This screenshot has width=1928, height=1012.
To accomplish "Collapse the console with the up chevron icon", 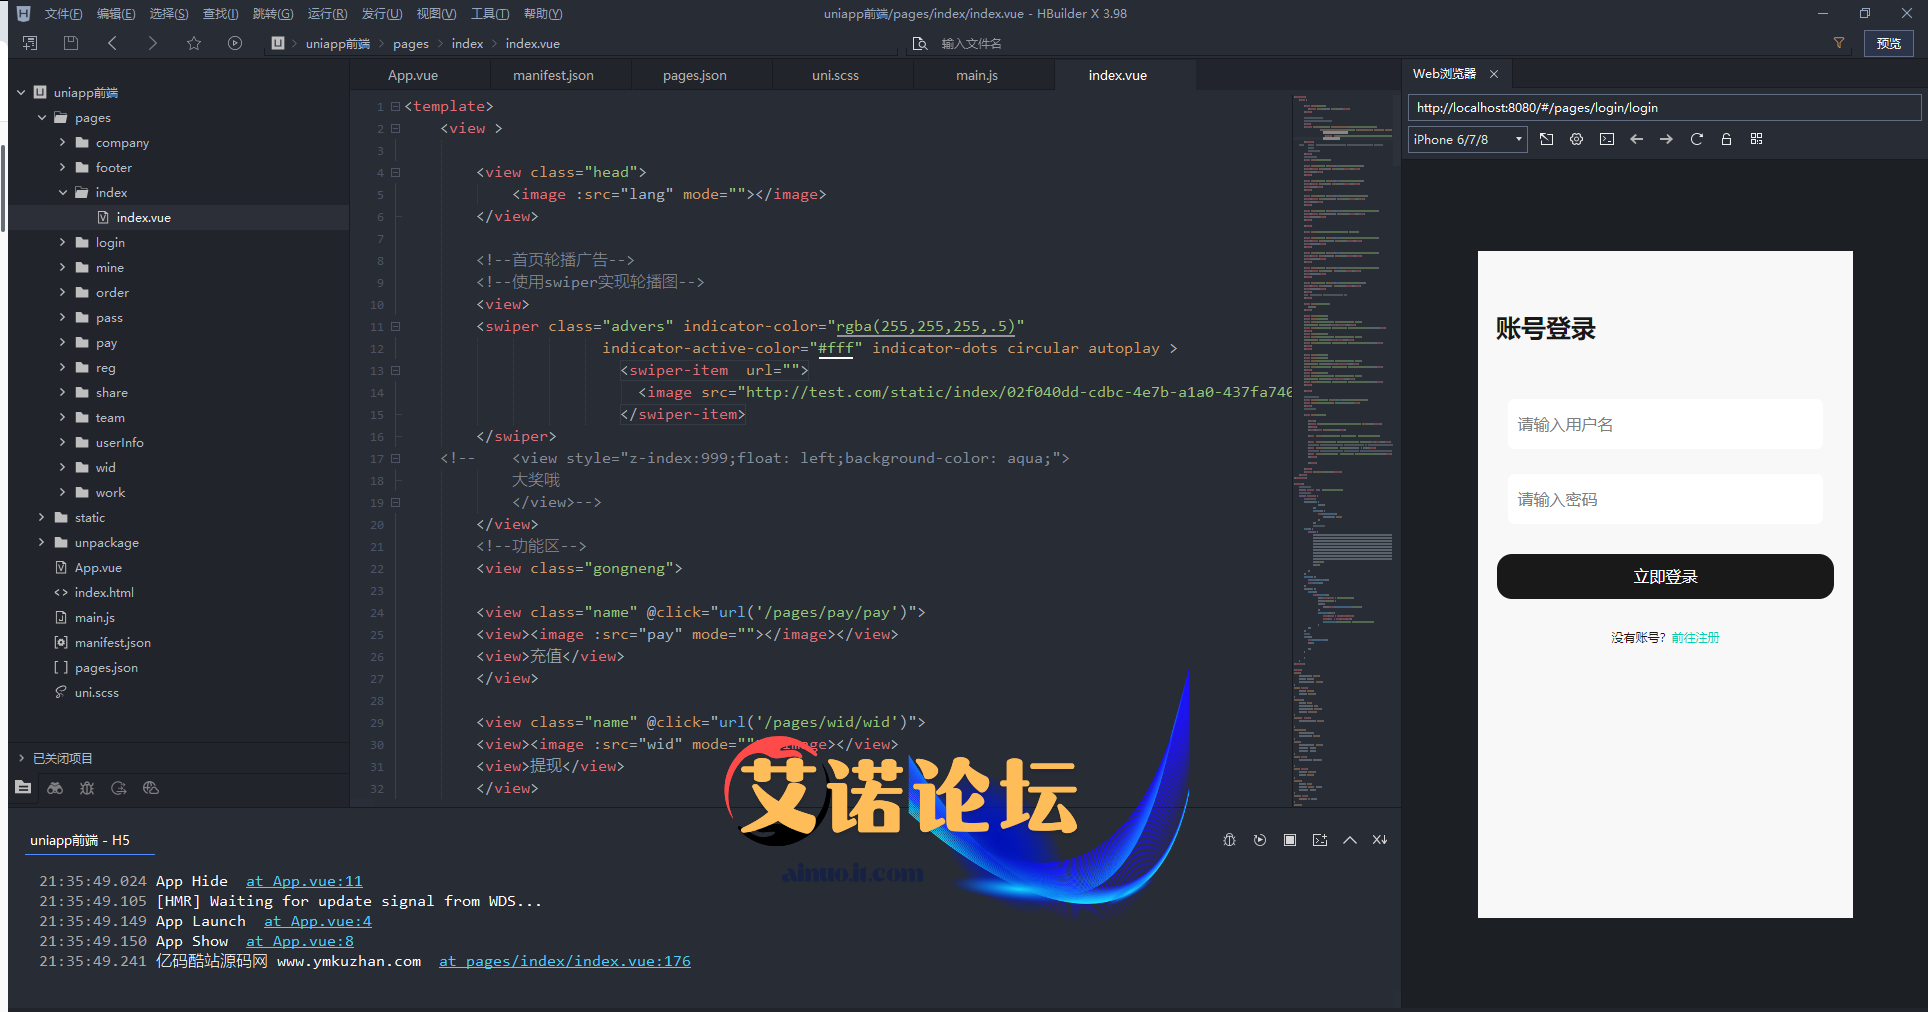I will (x=1350, y=840).
